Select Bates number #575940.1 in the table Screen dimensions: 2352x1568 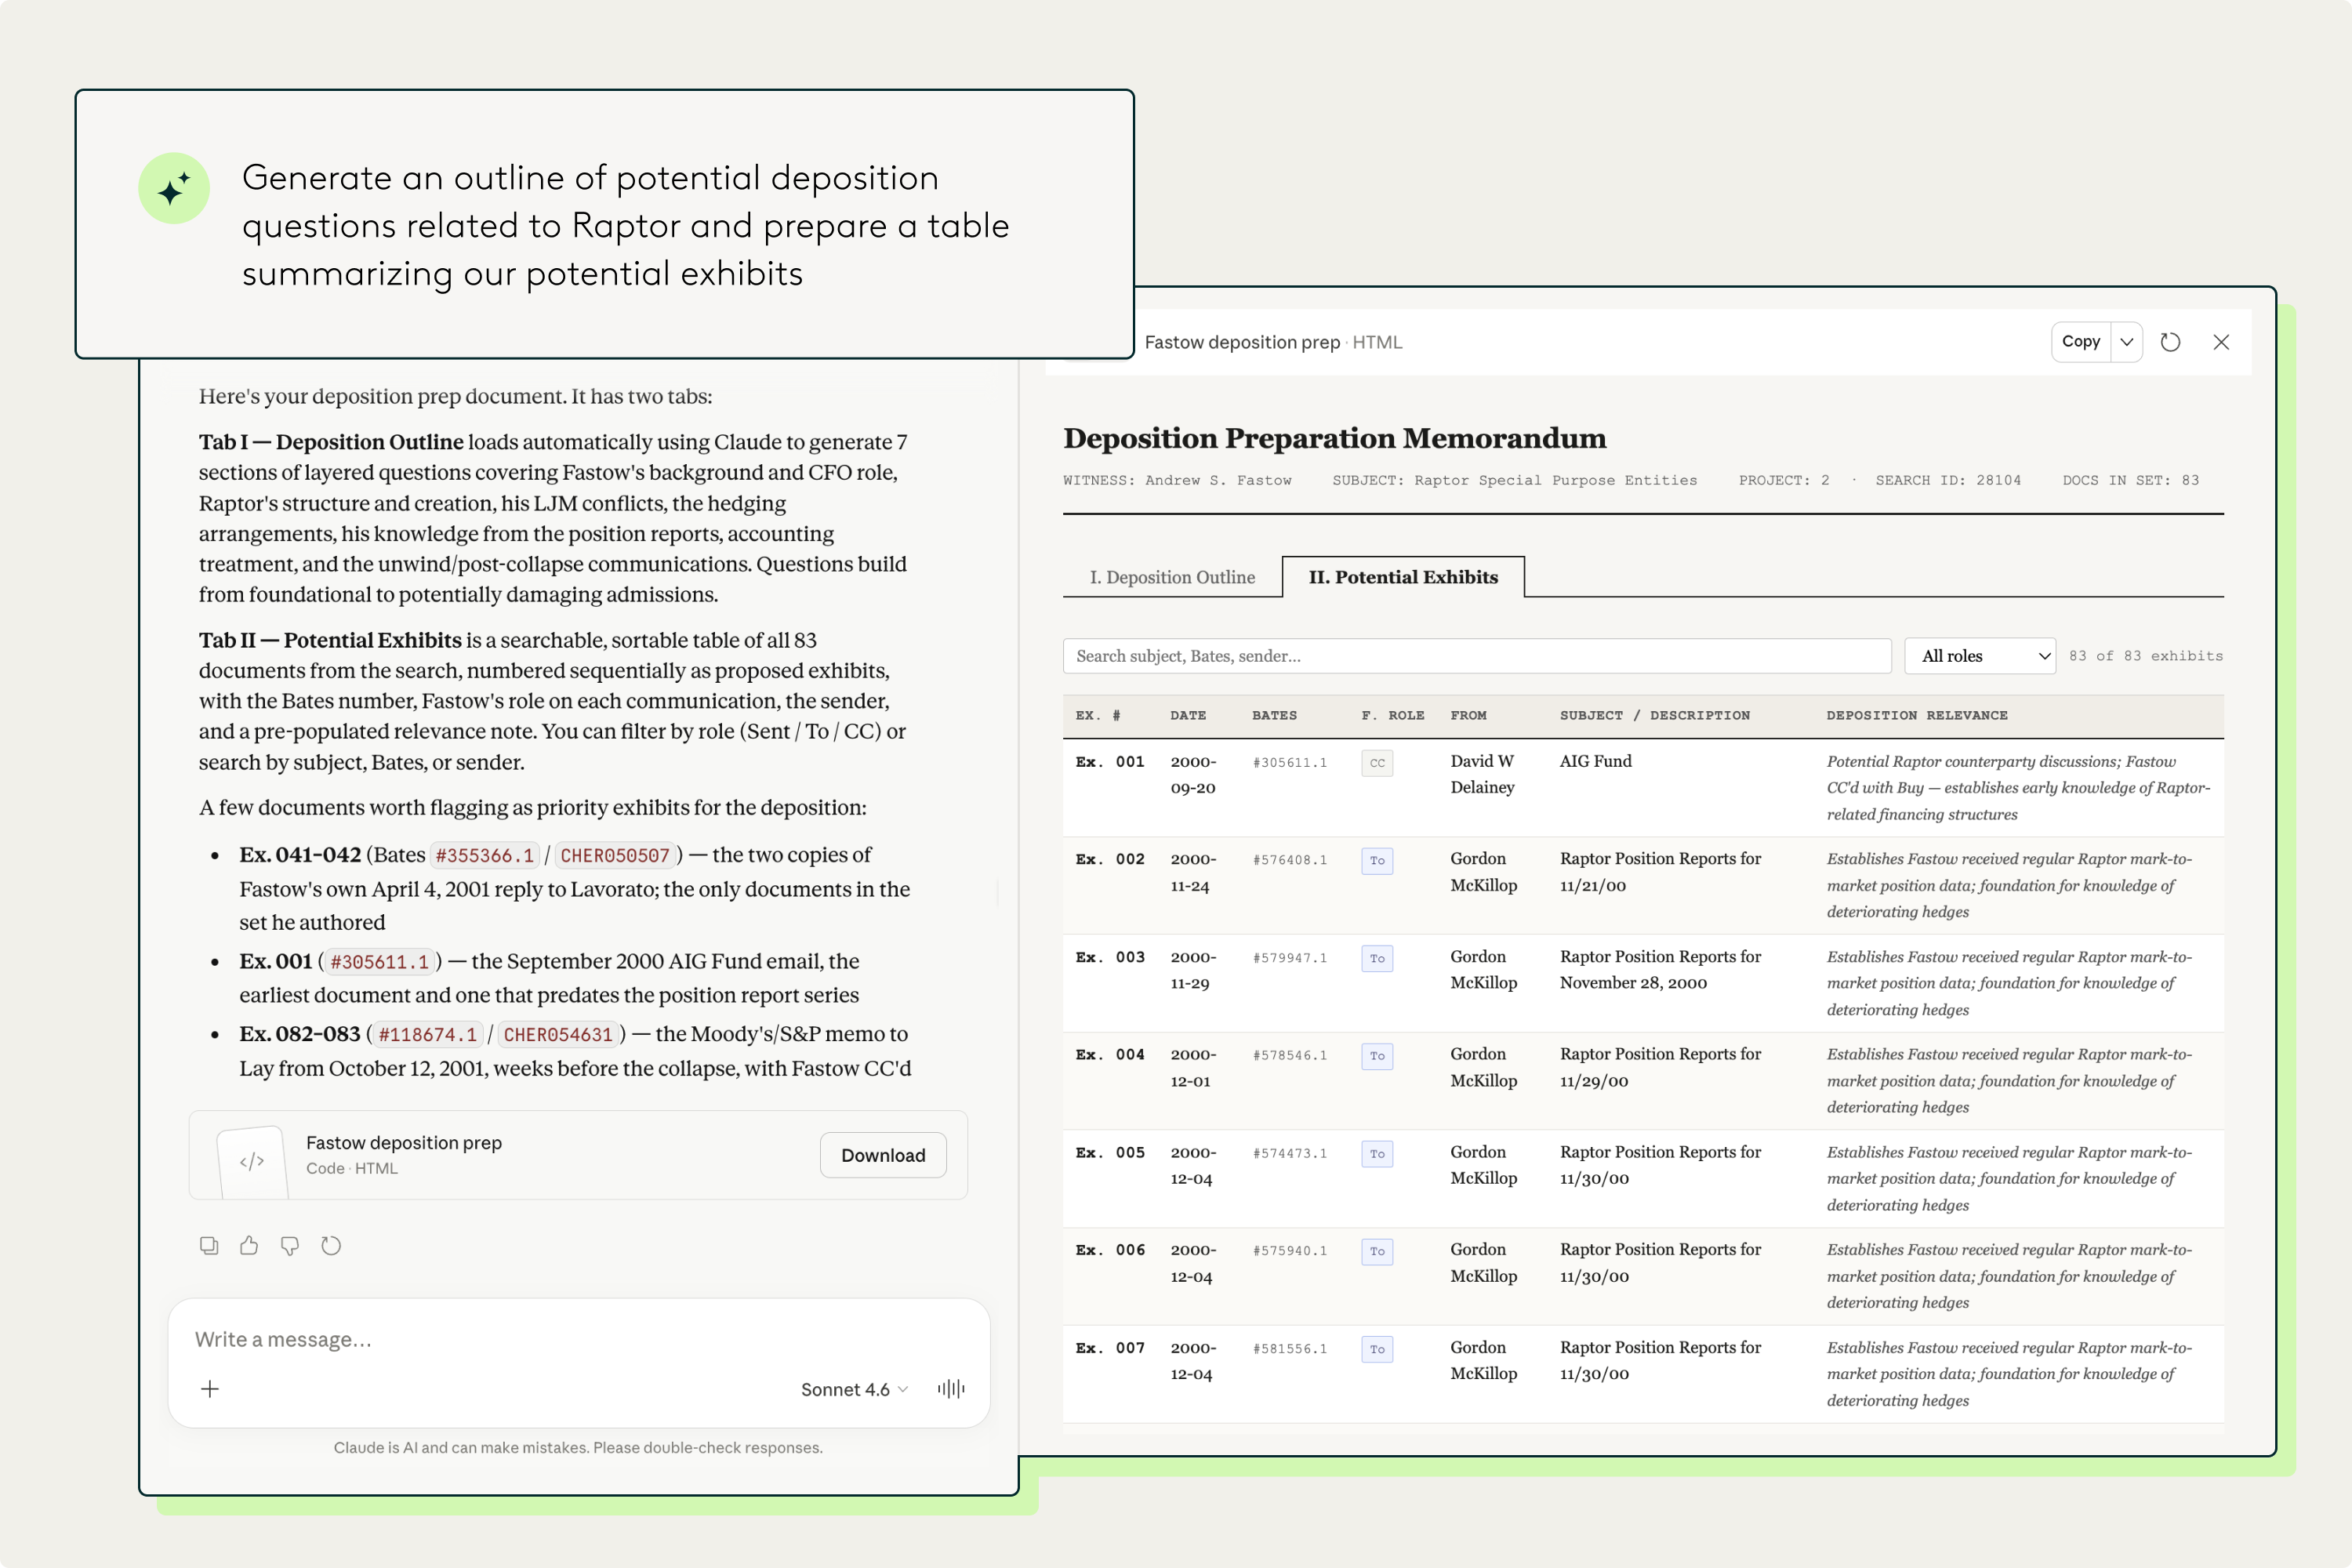pyautogui.click(x=1290, y=1251)
